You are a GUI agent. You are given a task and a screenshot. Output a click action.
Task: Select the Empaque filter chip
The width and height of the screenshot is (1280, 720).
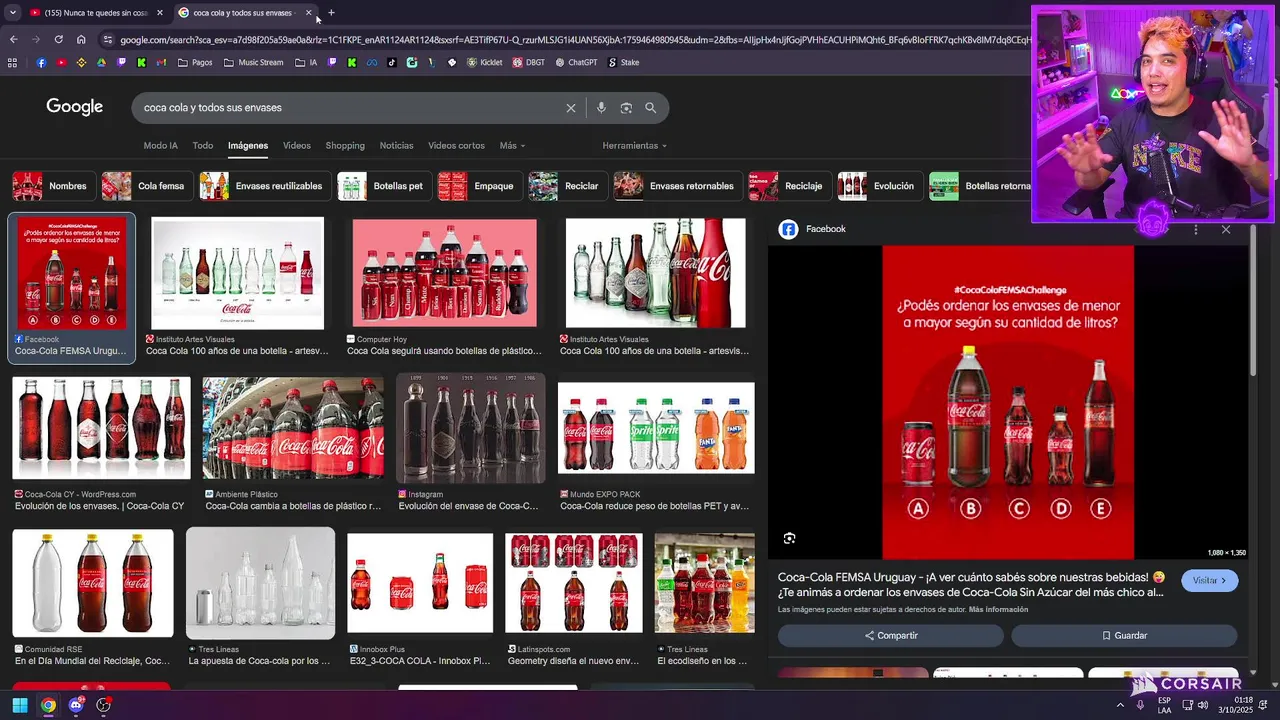479,186
